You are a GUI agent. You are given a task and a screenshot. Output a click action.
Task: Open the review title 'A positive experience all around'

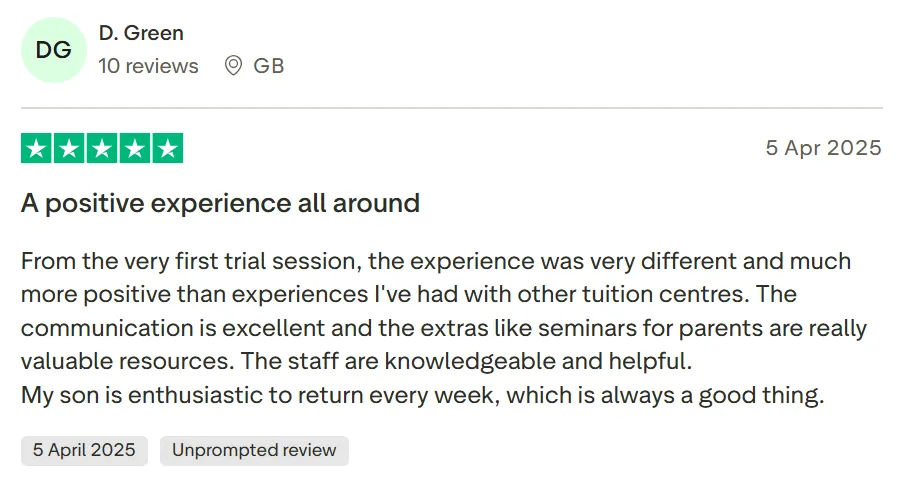220,204
